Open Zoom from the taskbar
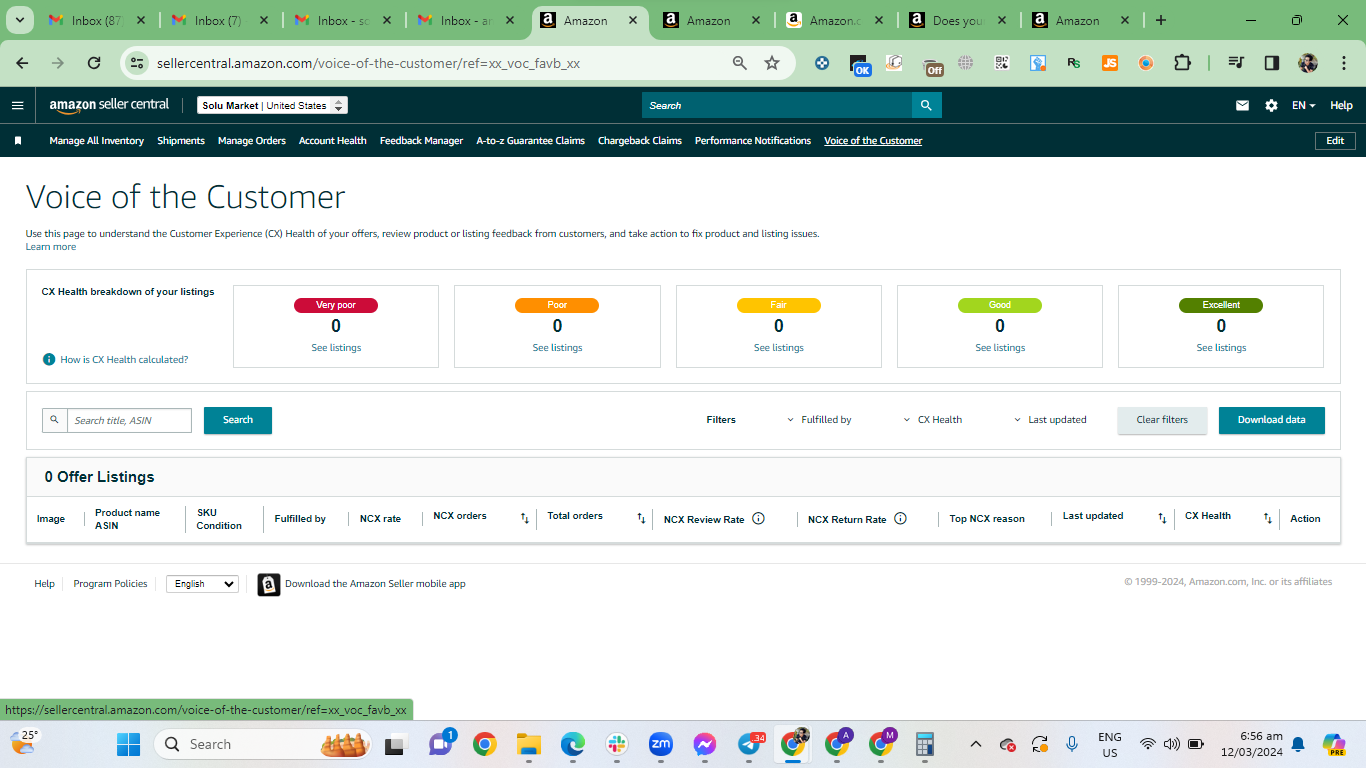 pyautogui.click(x=660, y=744)
